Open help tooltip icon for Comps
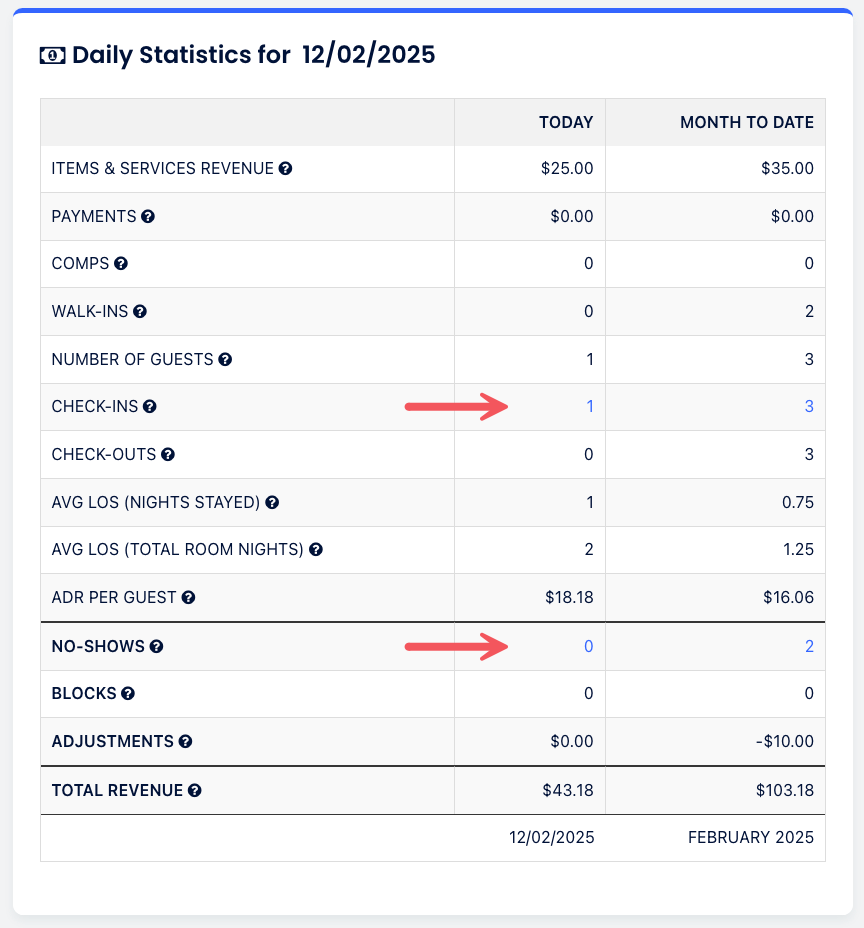Image resolution: width=864 pixels, height=928 pixels. point(121,264)
